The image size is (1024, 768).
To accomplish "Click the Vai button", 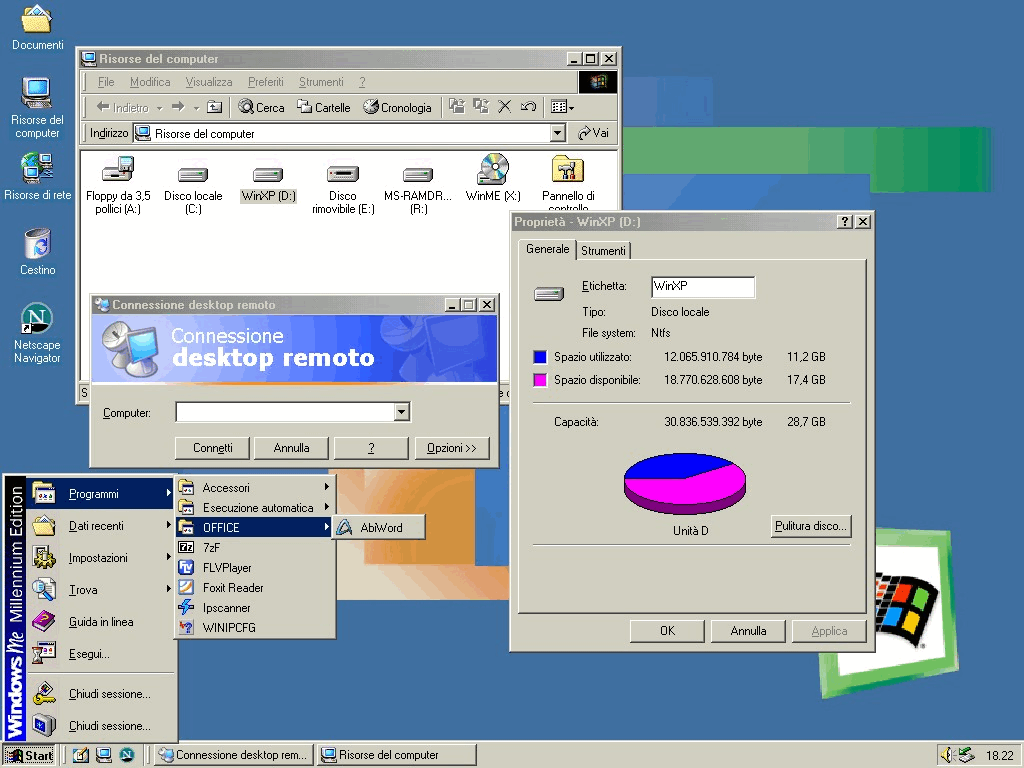I will click(593, 133).
